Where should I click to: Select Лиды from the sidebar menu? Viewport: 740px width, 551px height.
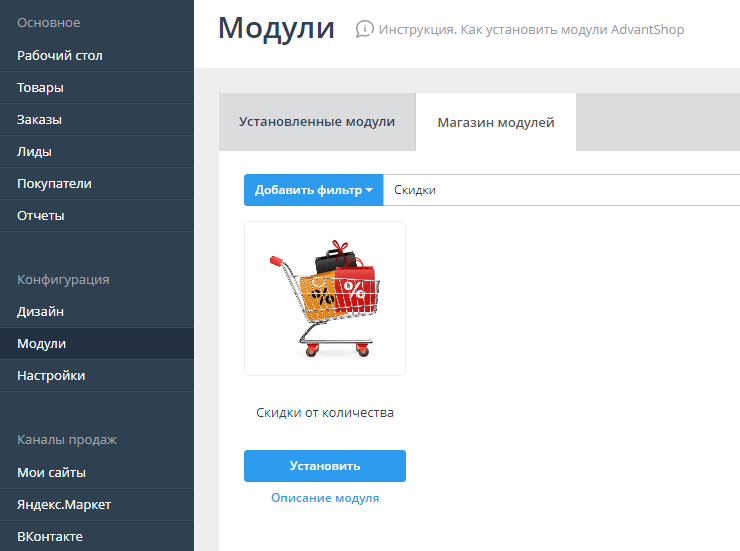[x=35, y=152]
